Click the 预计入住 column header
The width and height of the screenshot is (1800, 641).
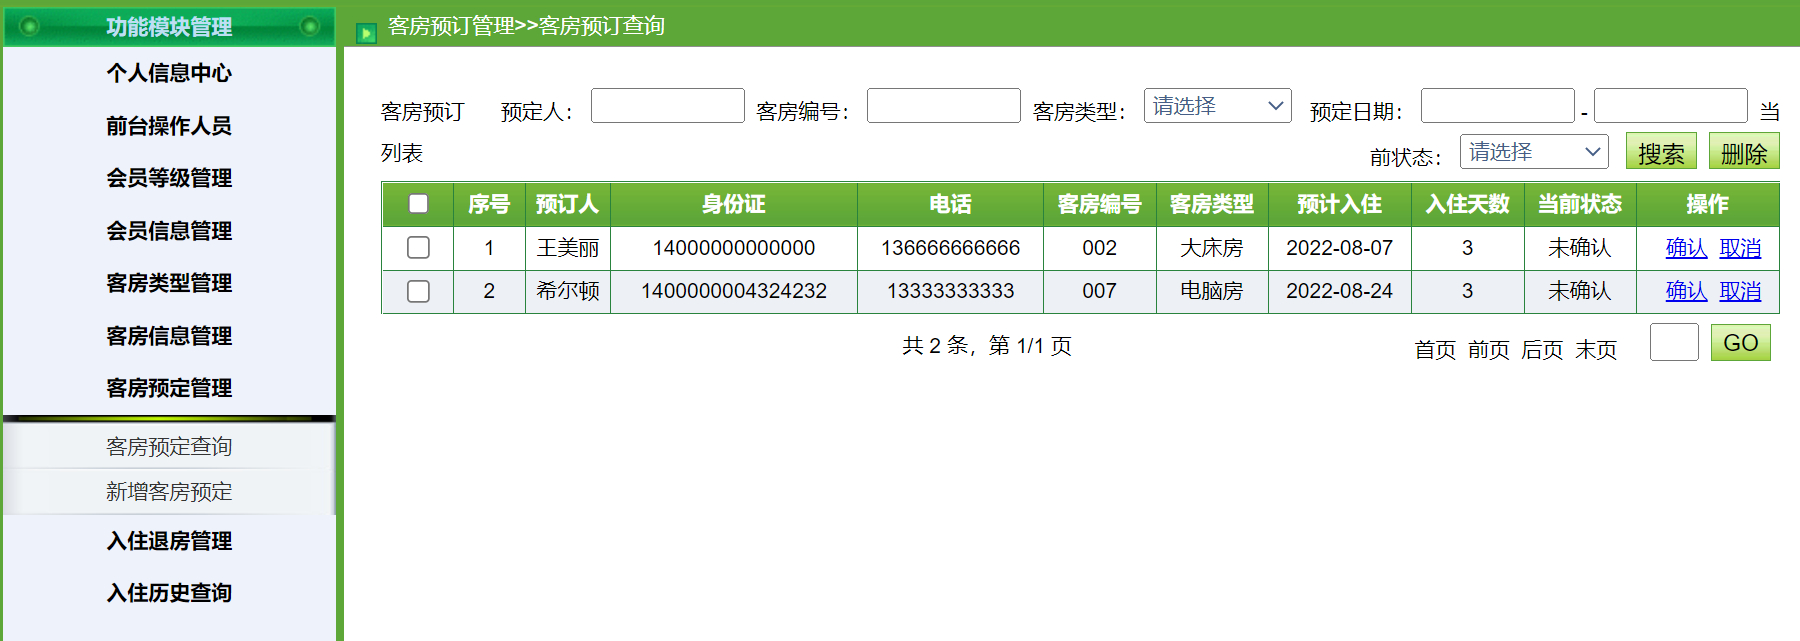(x=1339, y=204)
